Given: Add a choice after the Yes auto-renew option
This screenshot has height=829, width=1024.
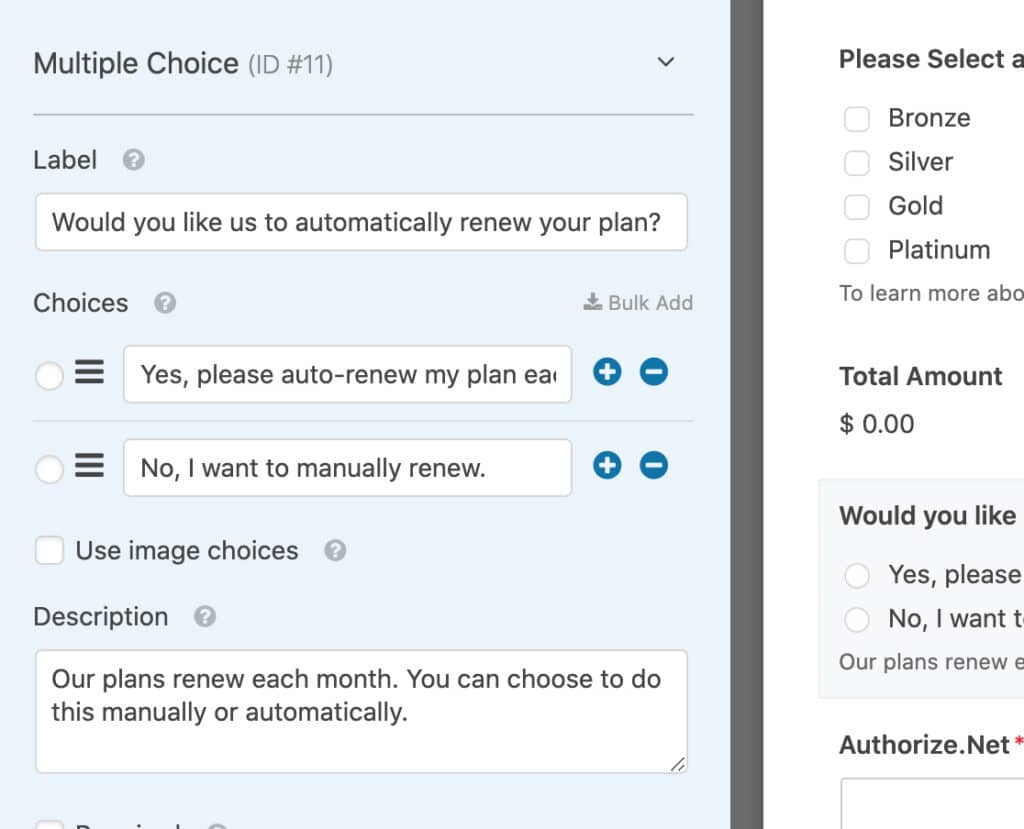Looking at the screenshot, I should [607, 373].
